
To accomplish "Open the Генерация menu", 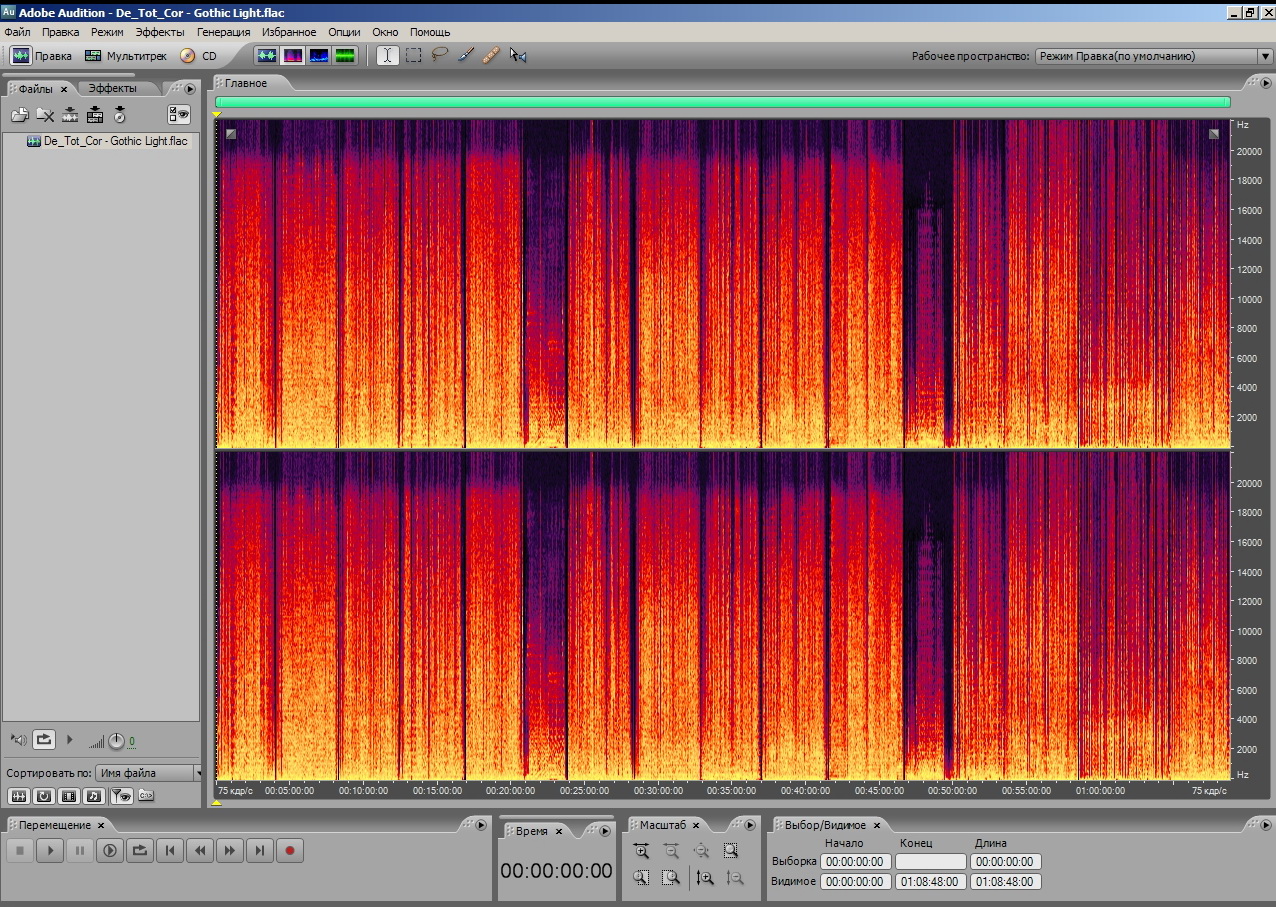I will (x=223, y=32).
